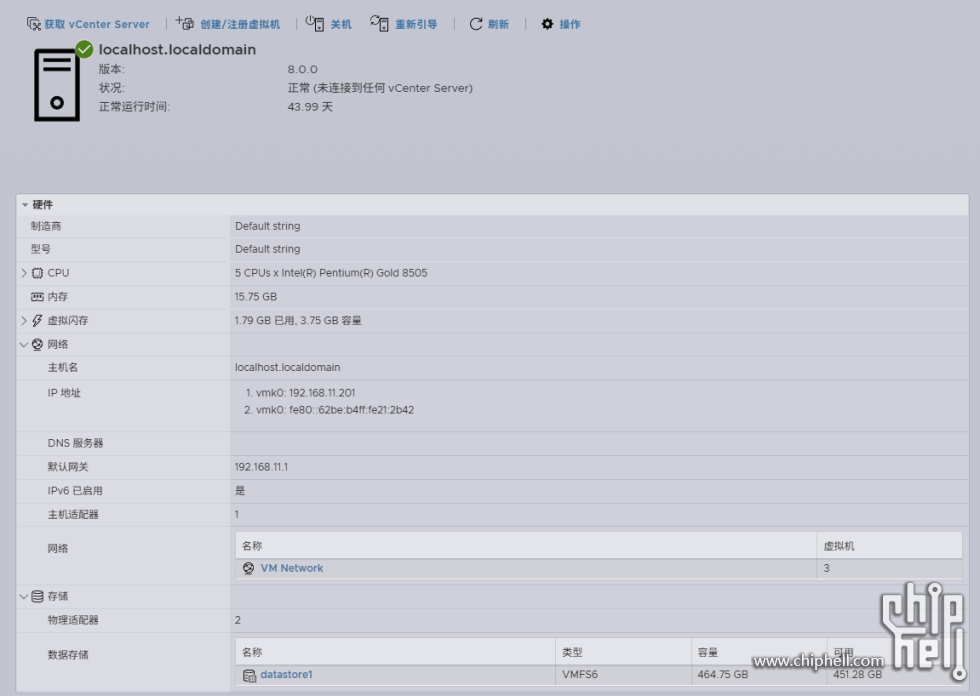Click 刷新 to refresh

click(498, 24)
